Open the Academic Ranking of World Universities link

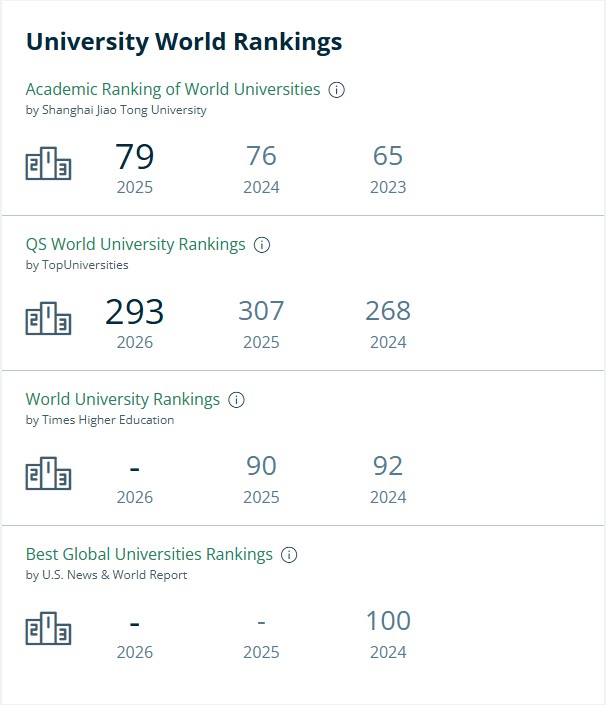173,89
